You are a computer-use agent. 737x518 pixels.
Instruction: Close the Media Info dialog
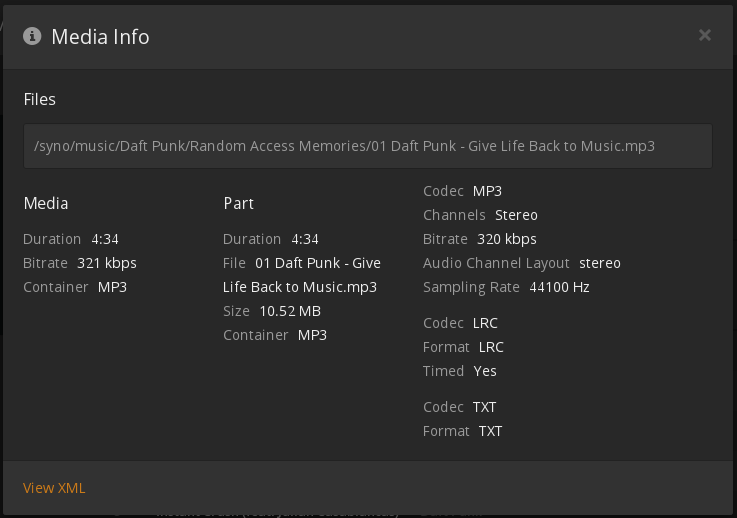[x=705, y=36]
